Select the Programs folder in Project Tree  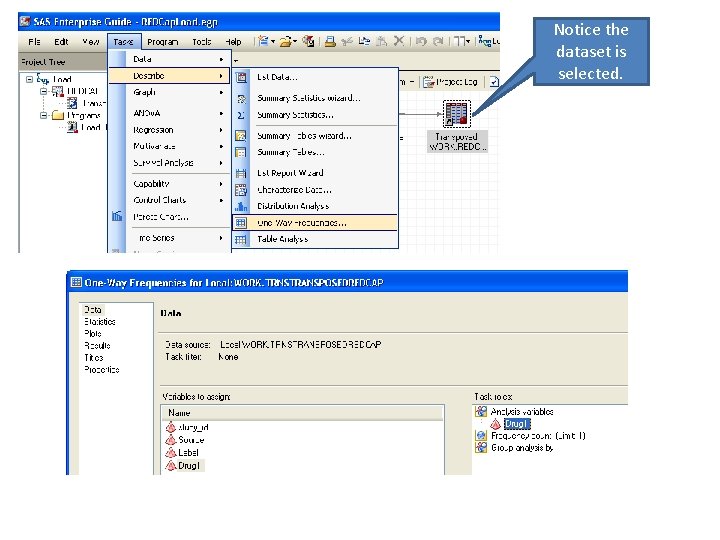[83, 115]
